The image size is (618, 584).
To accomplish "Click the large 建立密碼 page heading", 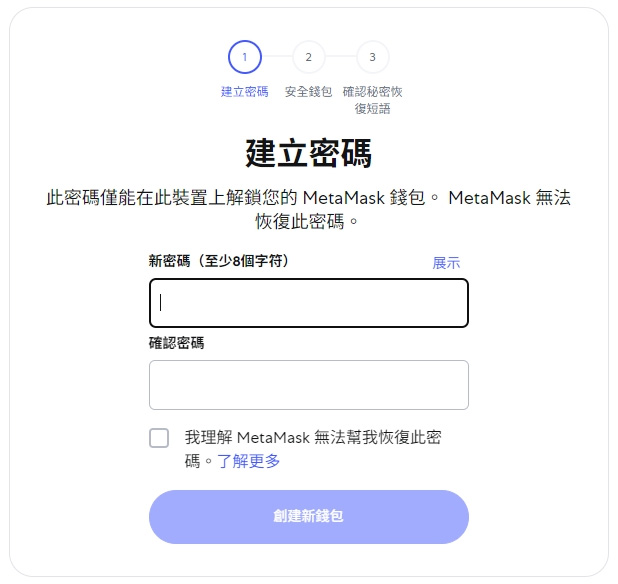I will pyautogui.click(x=309, y=153).
